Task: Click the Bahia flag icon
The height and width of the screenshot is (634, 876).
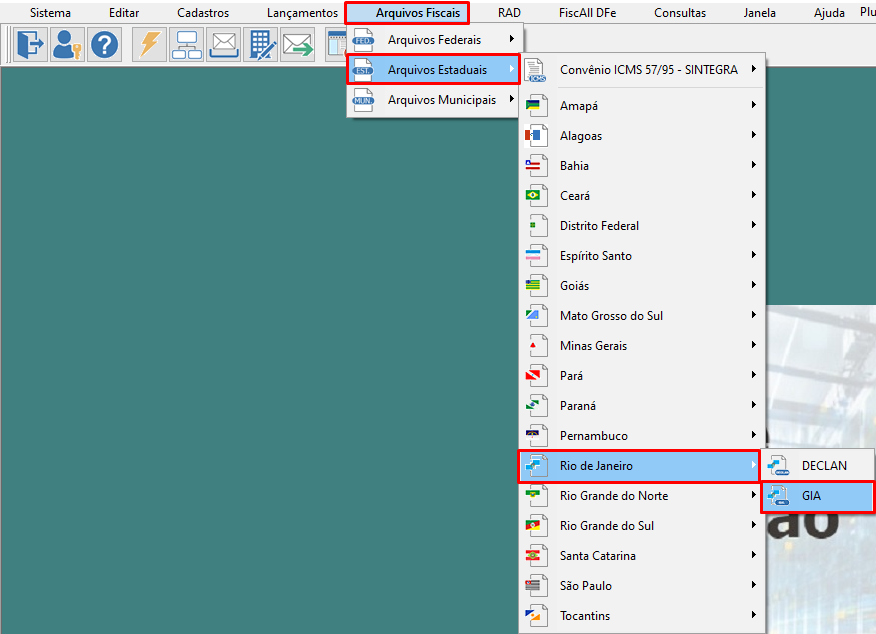Action: pos(536,166)
